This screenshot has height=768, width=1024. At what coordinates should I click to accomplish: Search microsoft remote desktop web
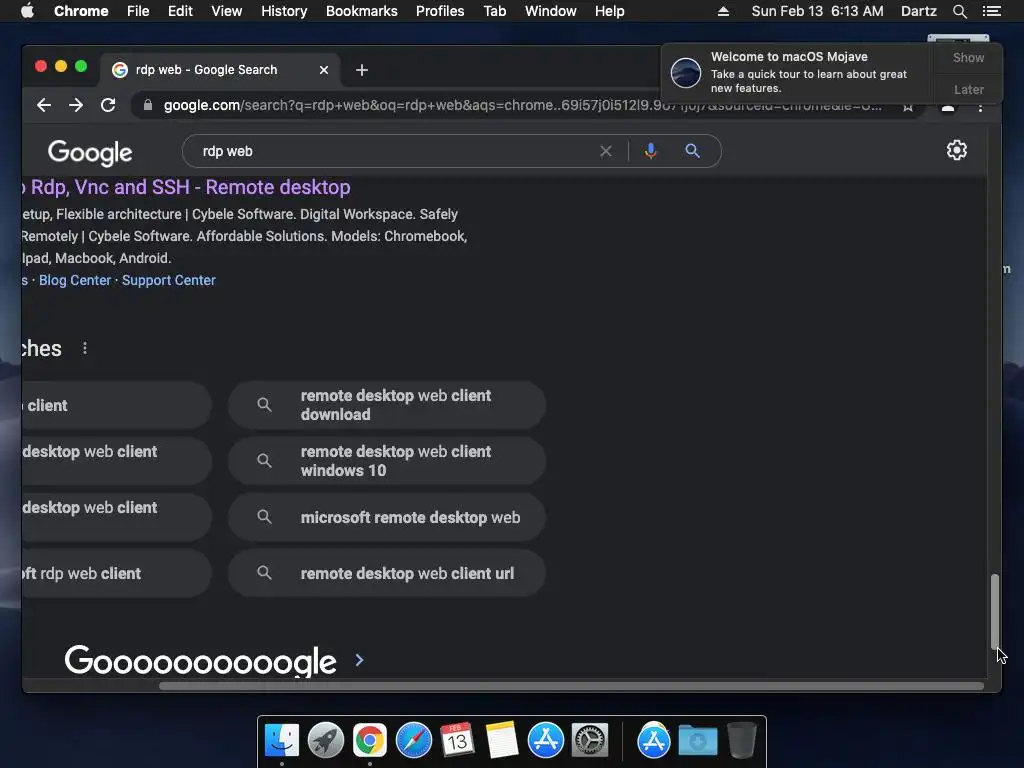[387, 517]
